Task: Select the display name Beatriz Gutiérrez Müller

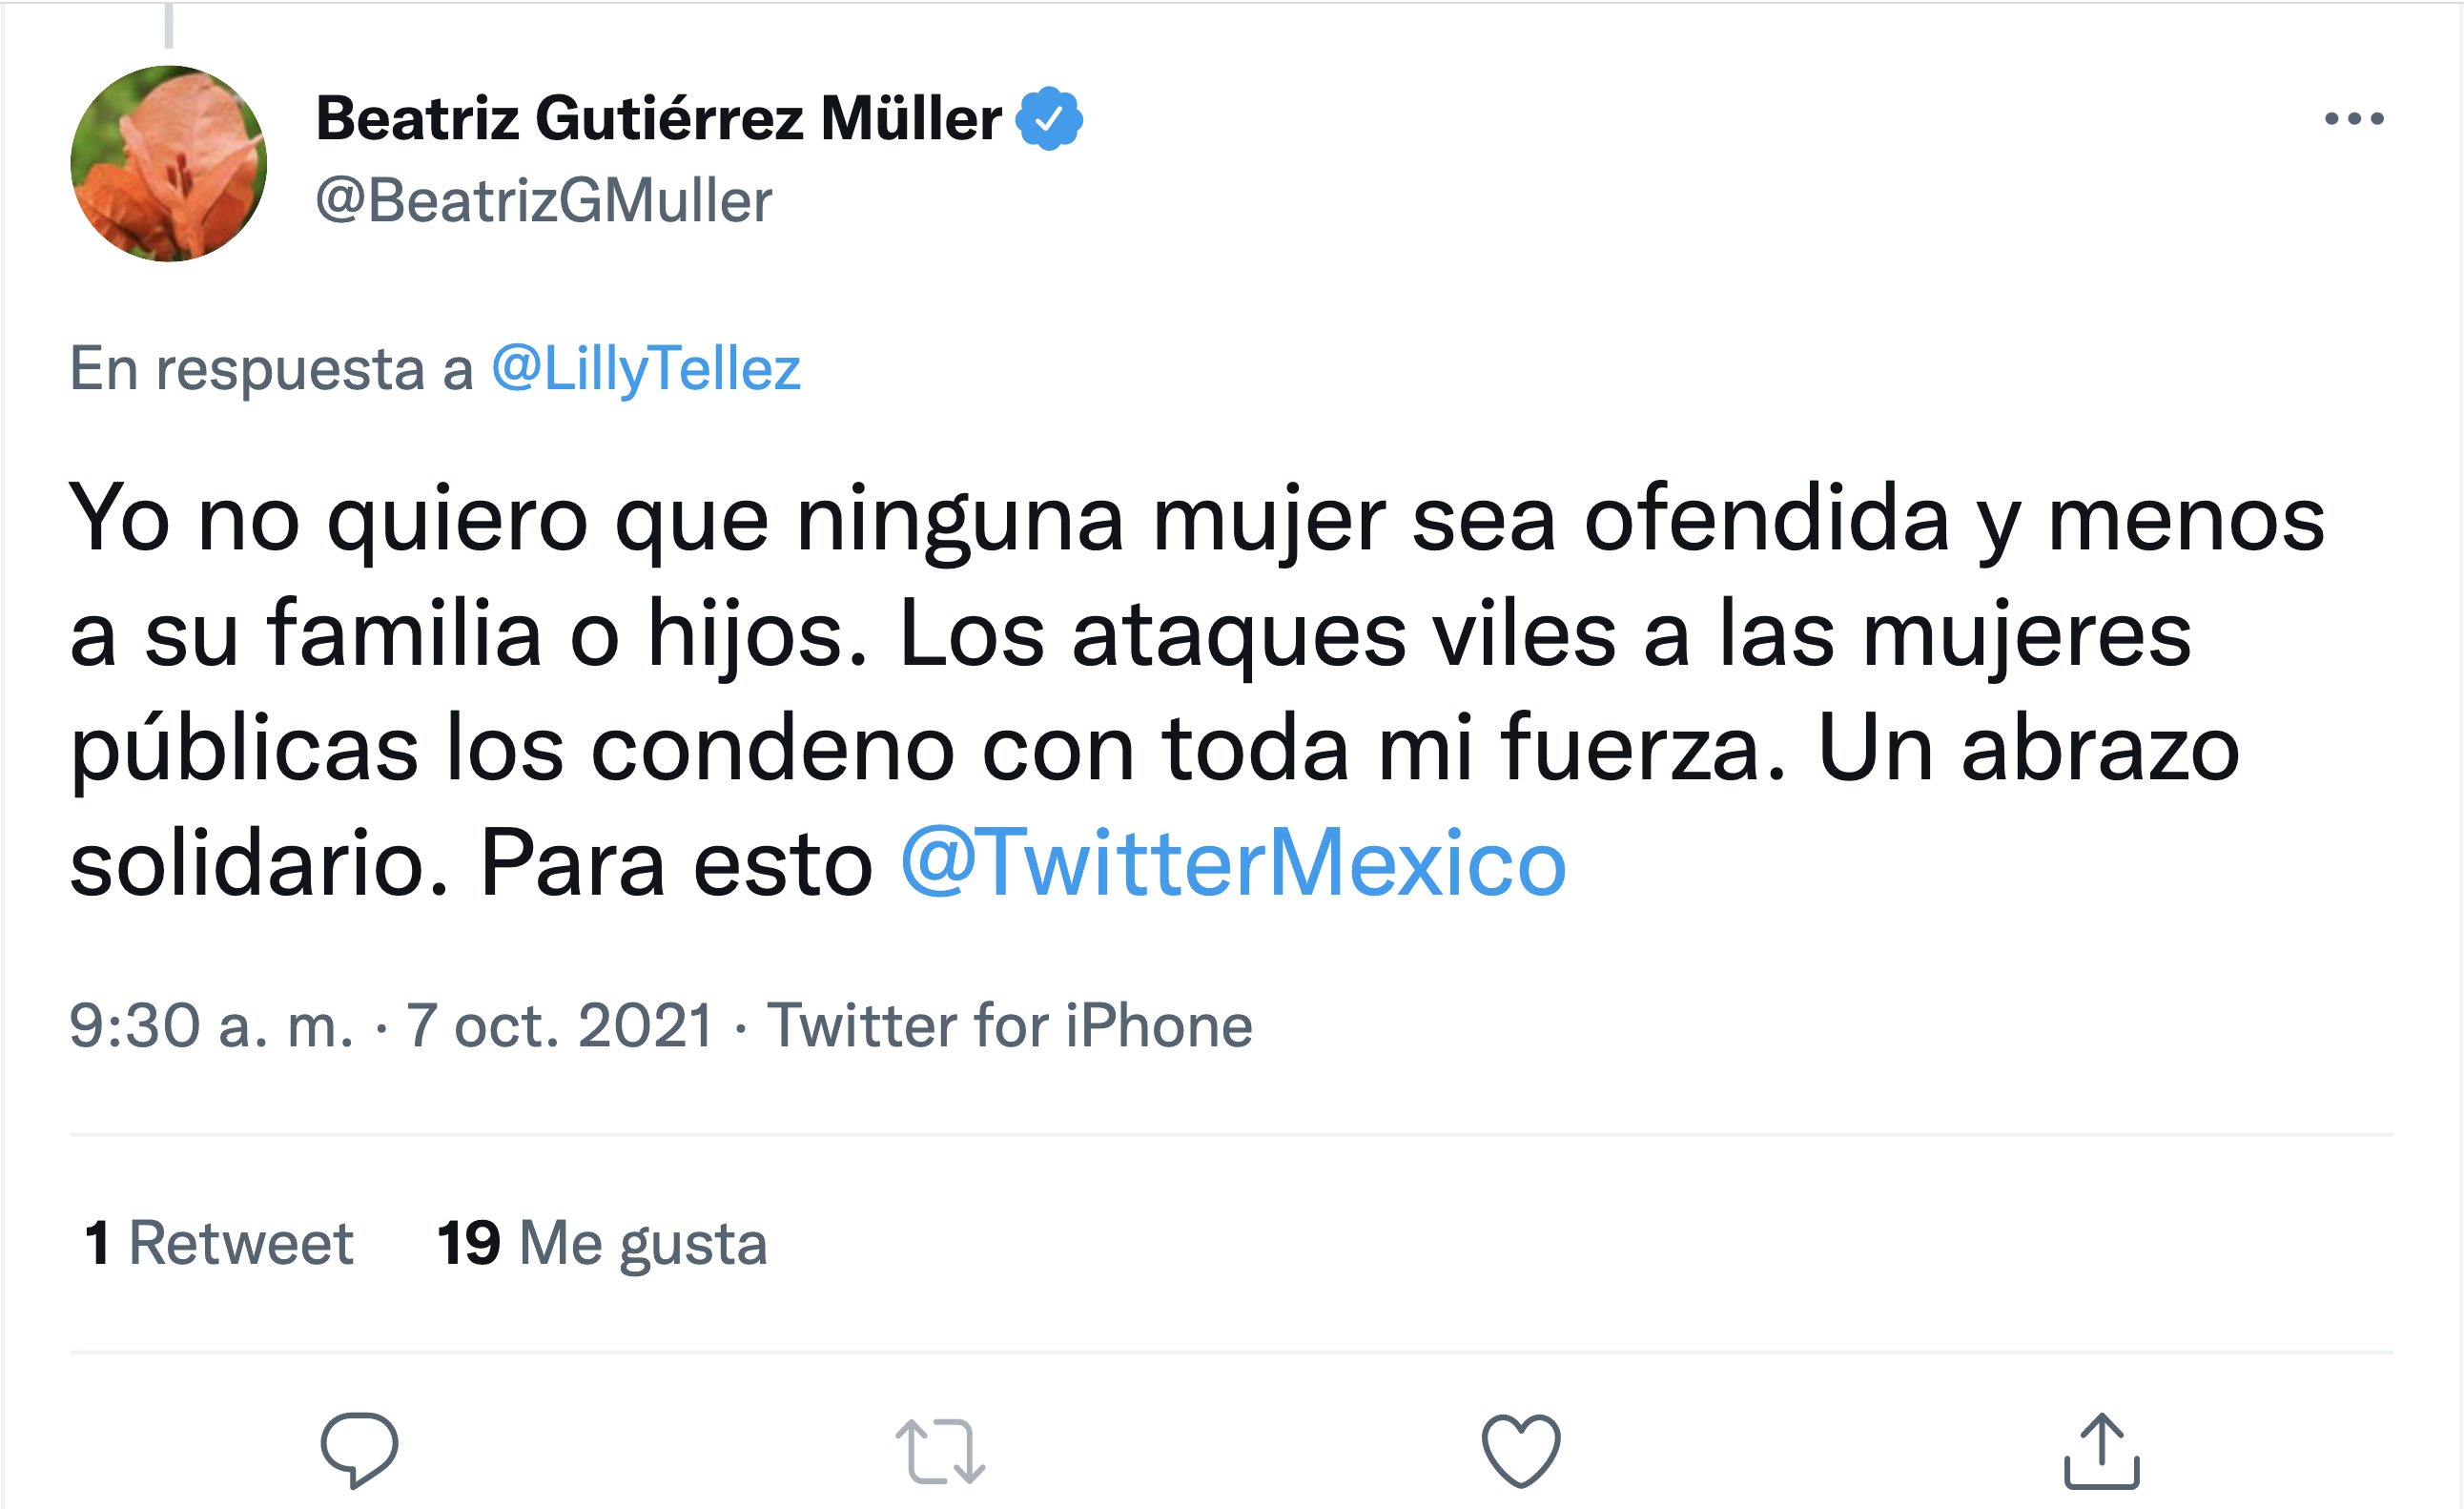Action: 658,117
